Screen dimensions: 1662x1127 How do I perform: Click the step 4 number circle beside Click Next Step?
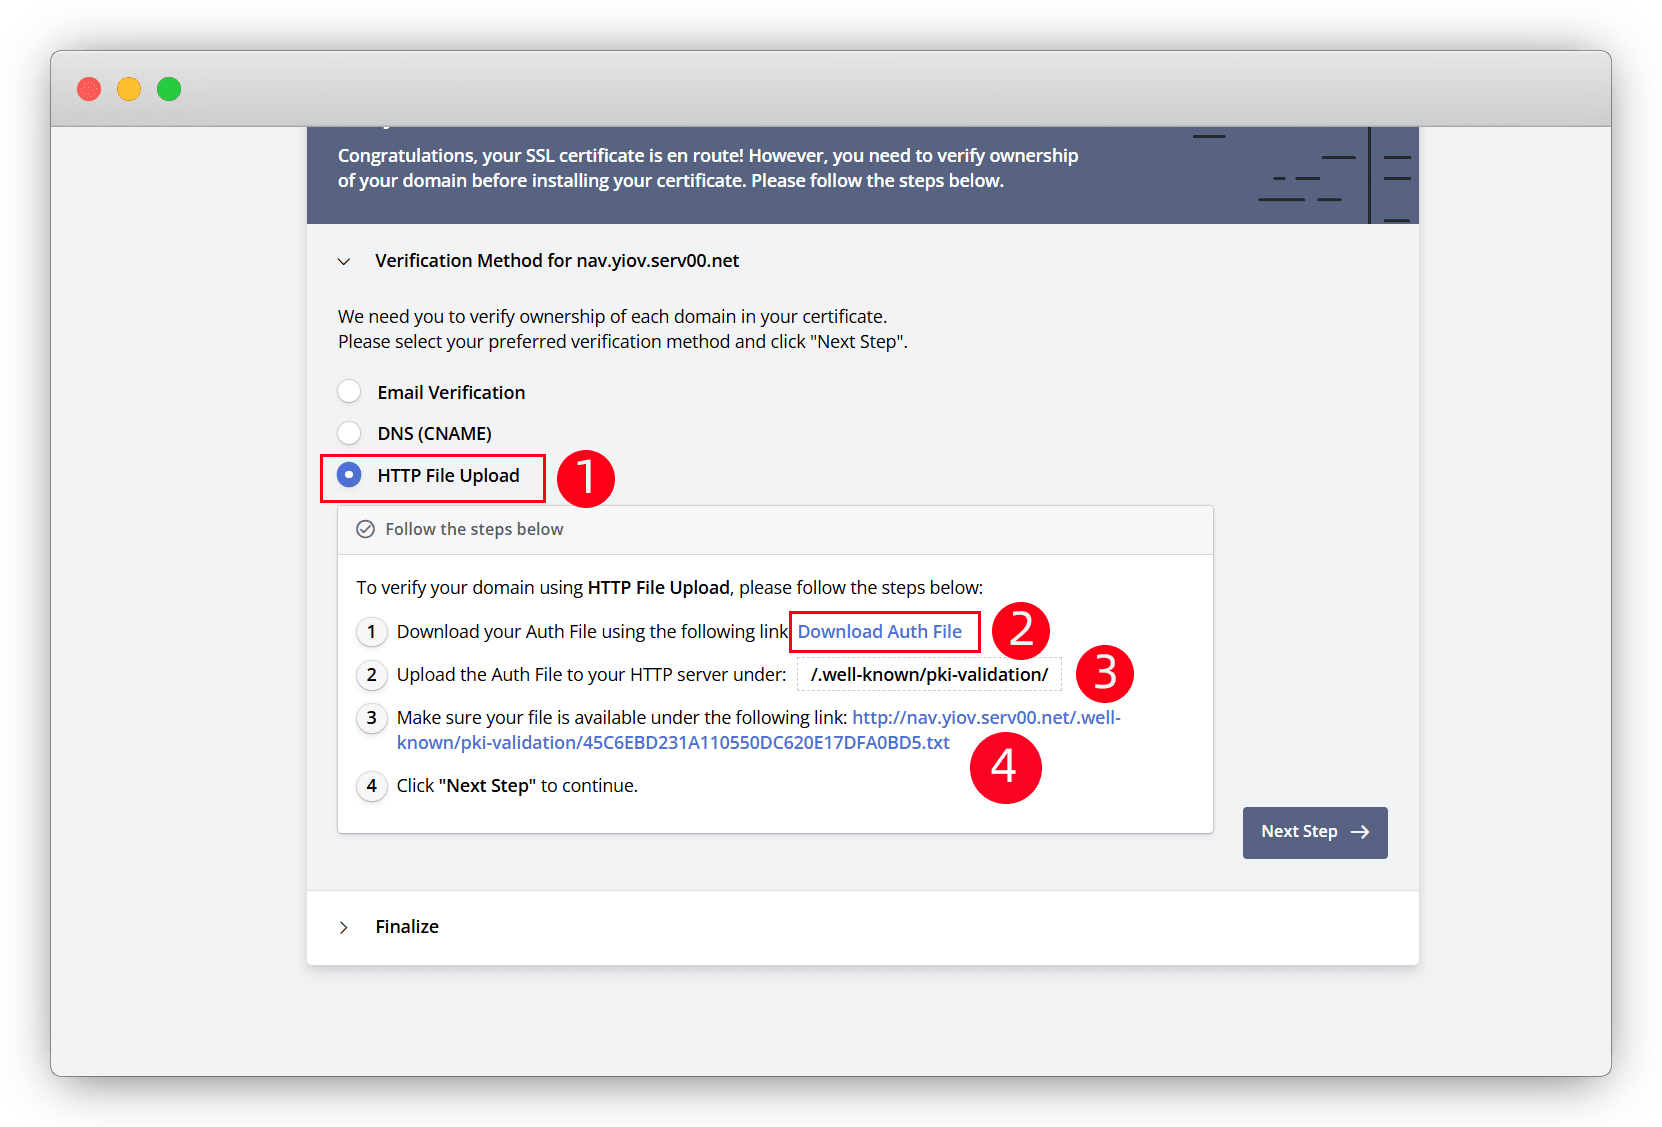click(372, 786)
